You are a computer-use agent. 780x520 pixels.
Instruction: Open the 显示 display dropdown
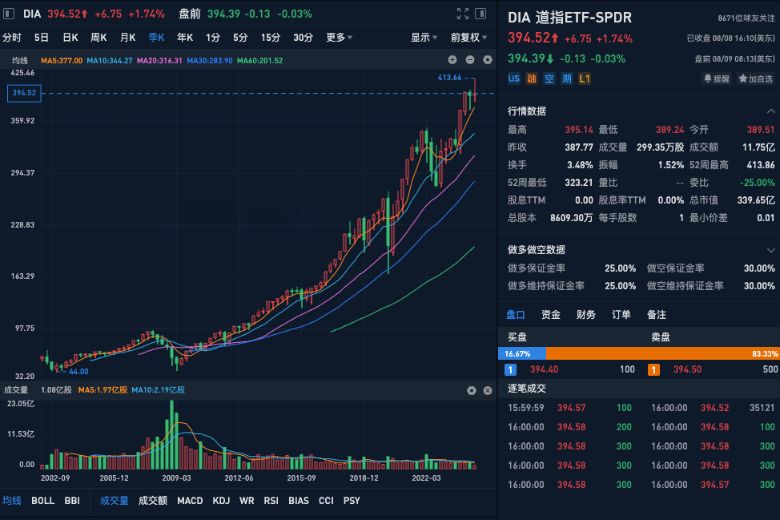coord(424,37)
